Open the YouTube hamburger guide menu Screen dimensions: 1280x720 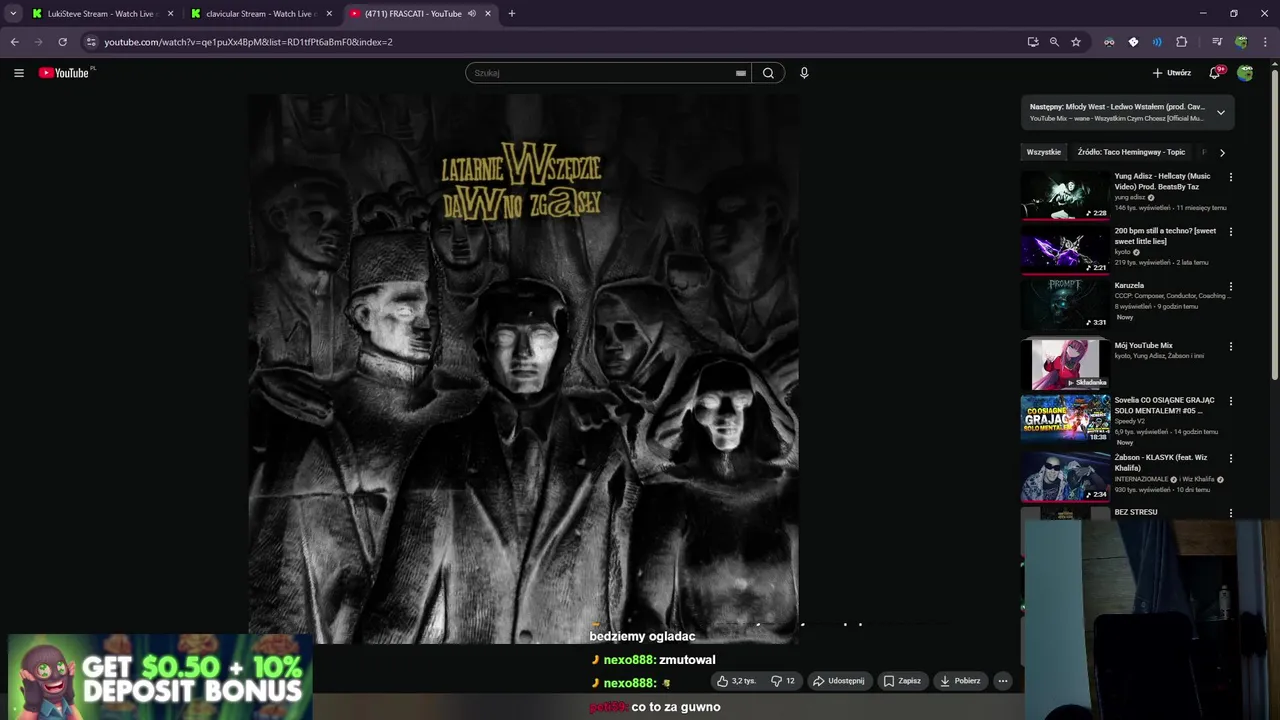(x=19, y=73)
